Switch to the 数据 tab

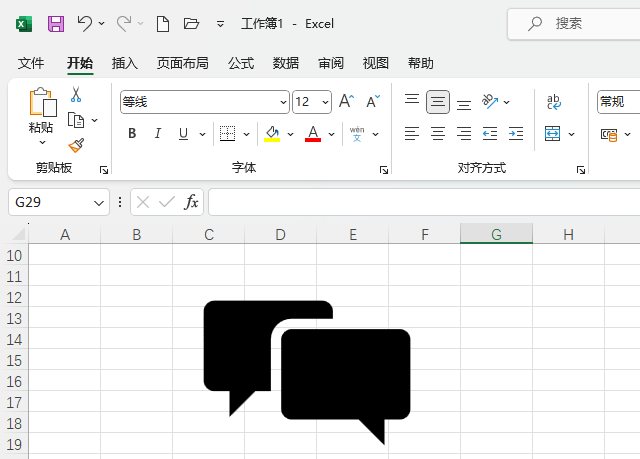[x=286, y=63]
